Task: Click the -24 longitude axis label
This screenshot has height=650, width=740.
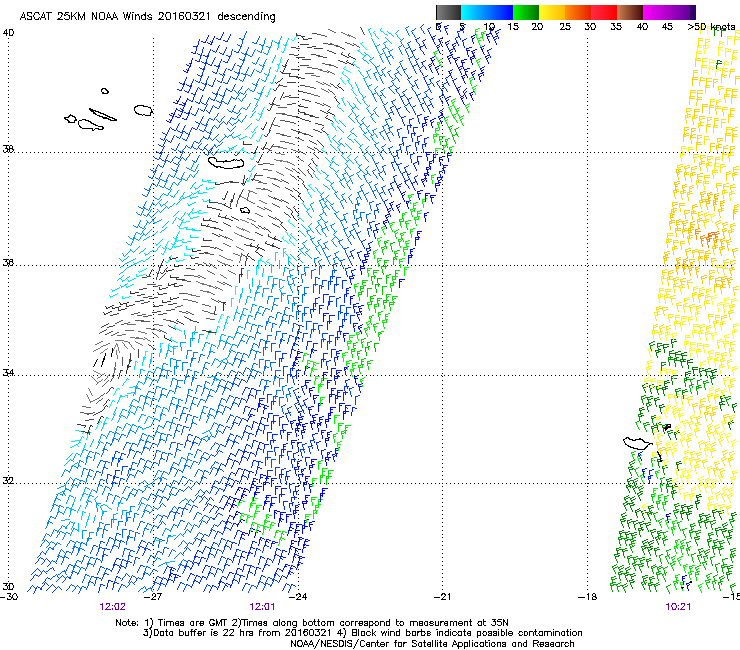Action: [297, 597]
